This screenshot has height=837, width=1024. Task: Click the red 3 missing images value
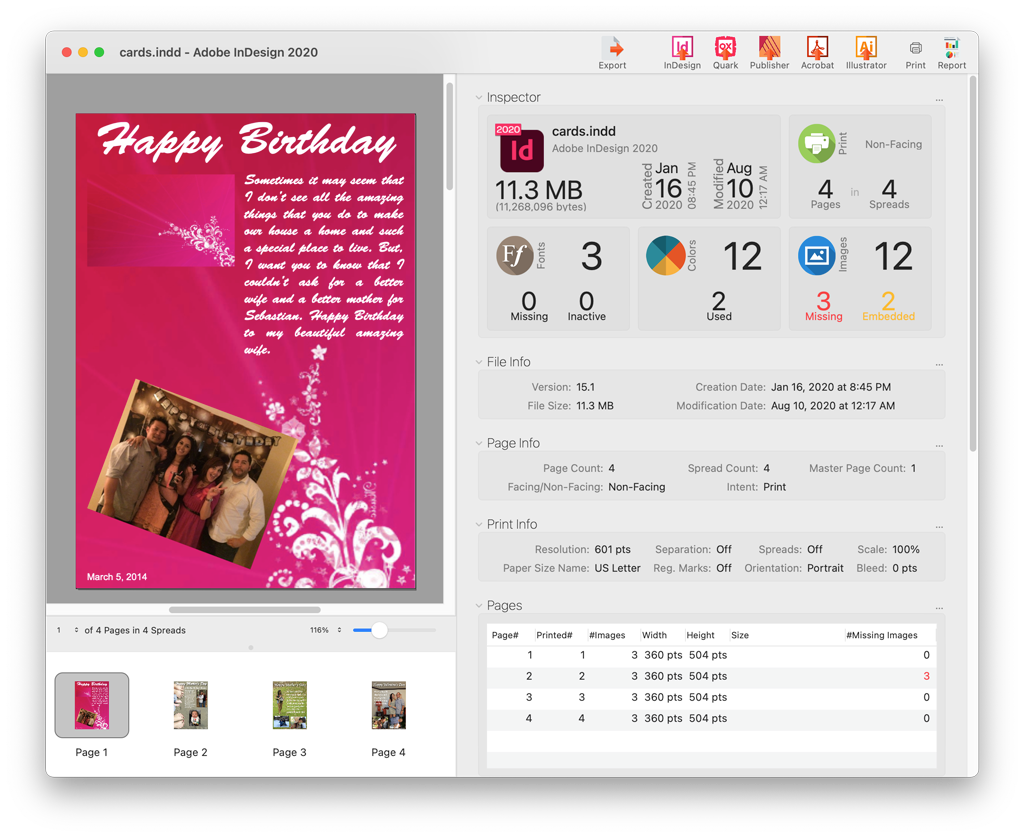coord(926,676)
